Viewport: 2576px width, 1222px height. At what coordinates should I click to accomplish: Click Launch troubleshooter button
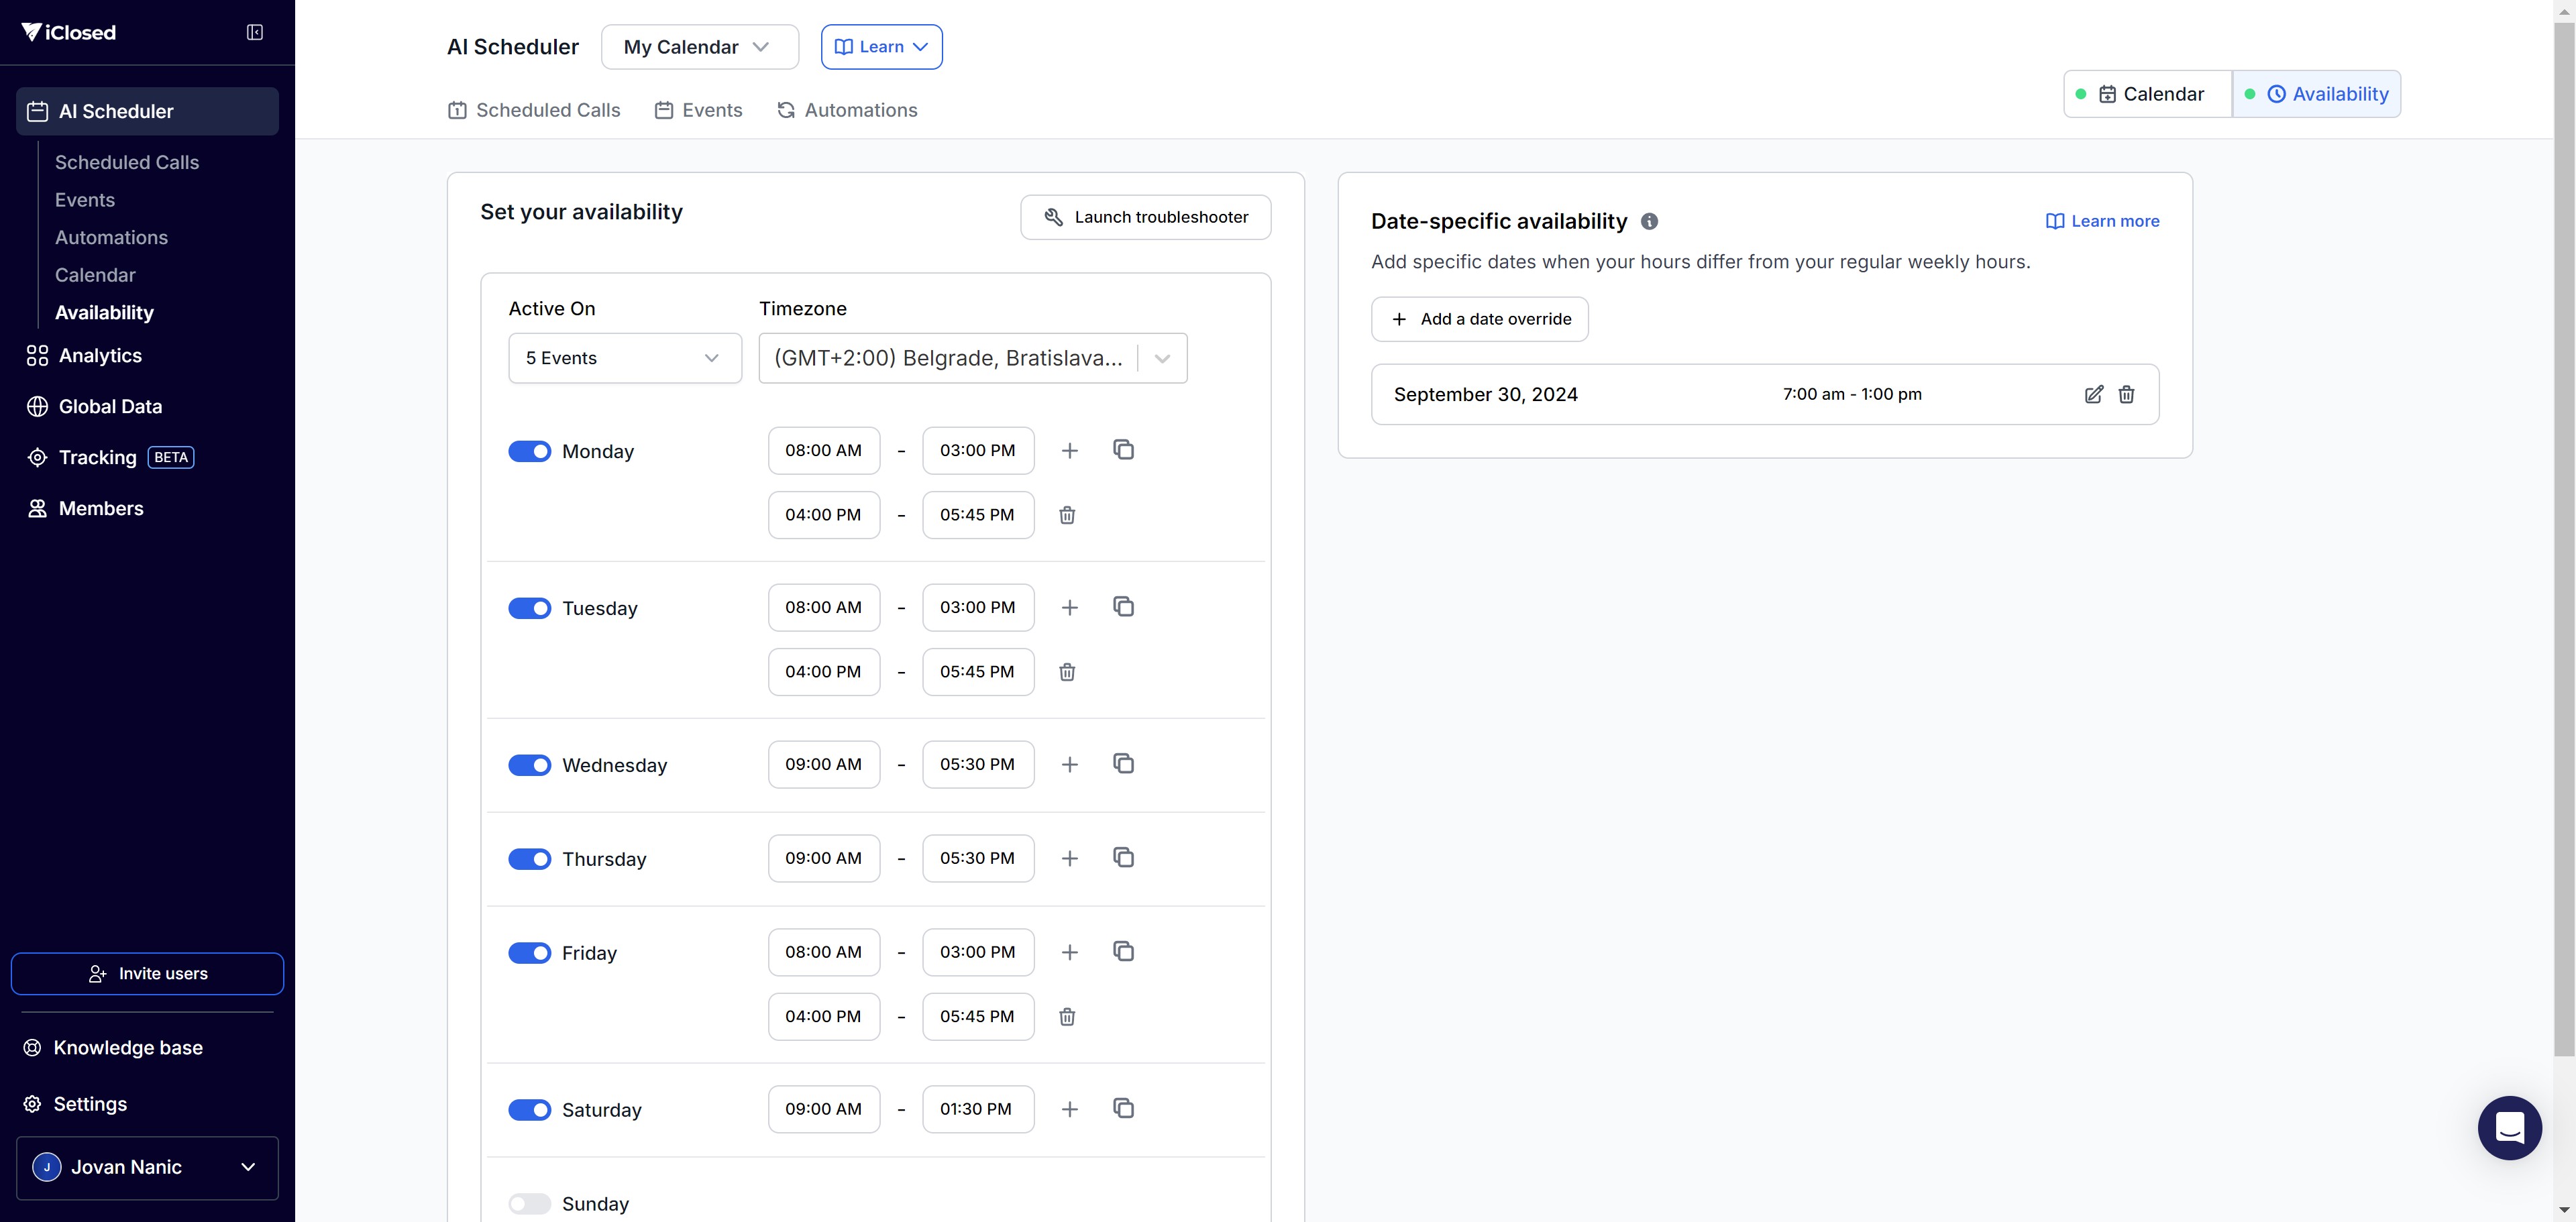tap(1145, 217)
